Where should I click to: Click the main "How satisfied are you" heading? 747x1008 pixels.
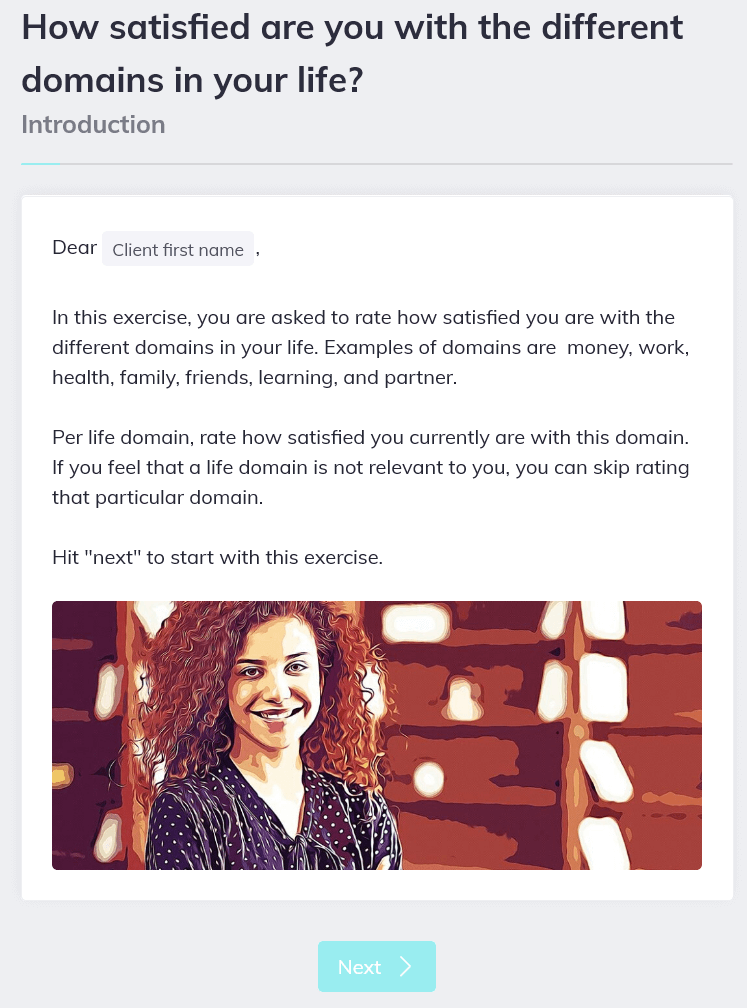[352, 28]
